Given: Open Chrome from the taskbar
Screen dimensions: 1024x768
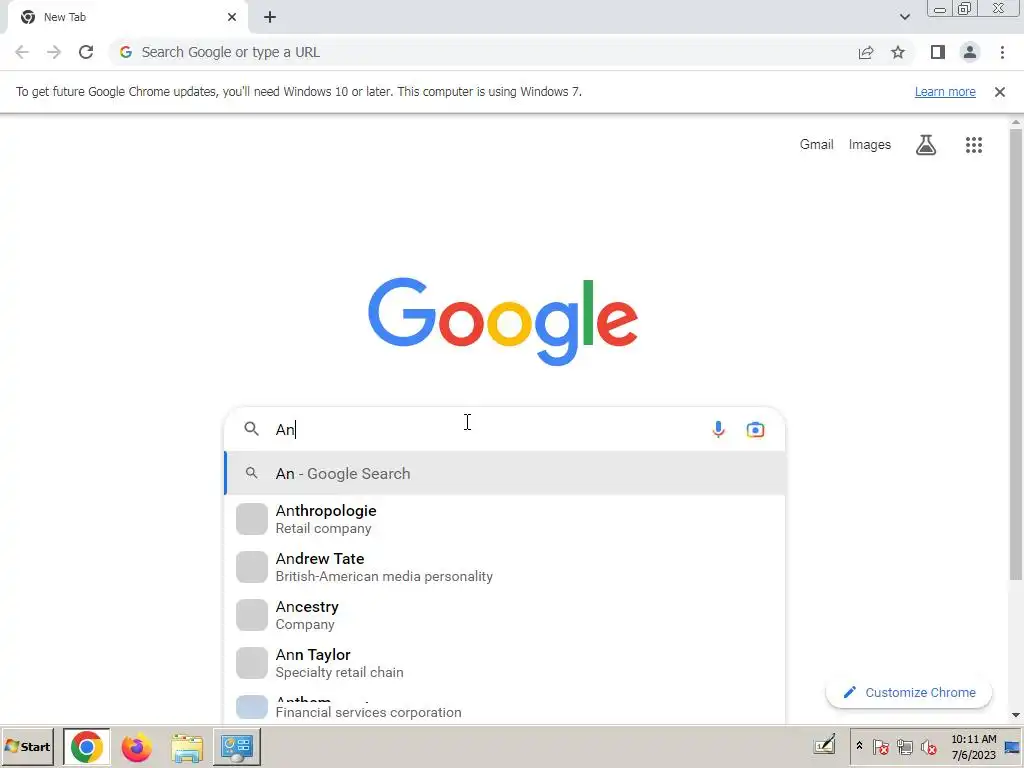Looking at the screenshot, I should coord(86,746).
